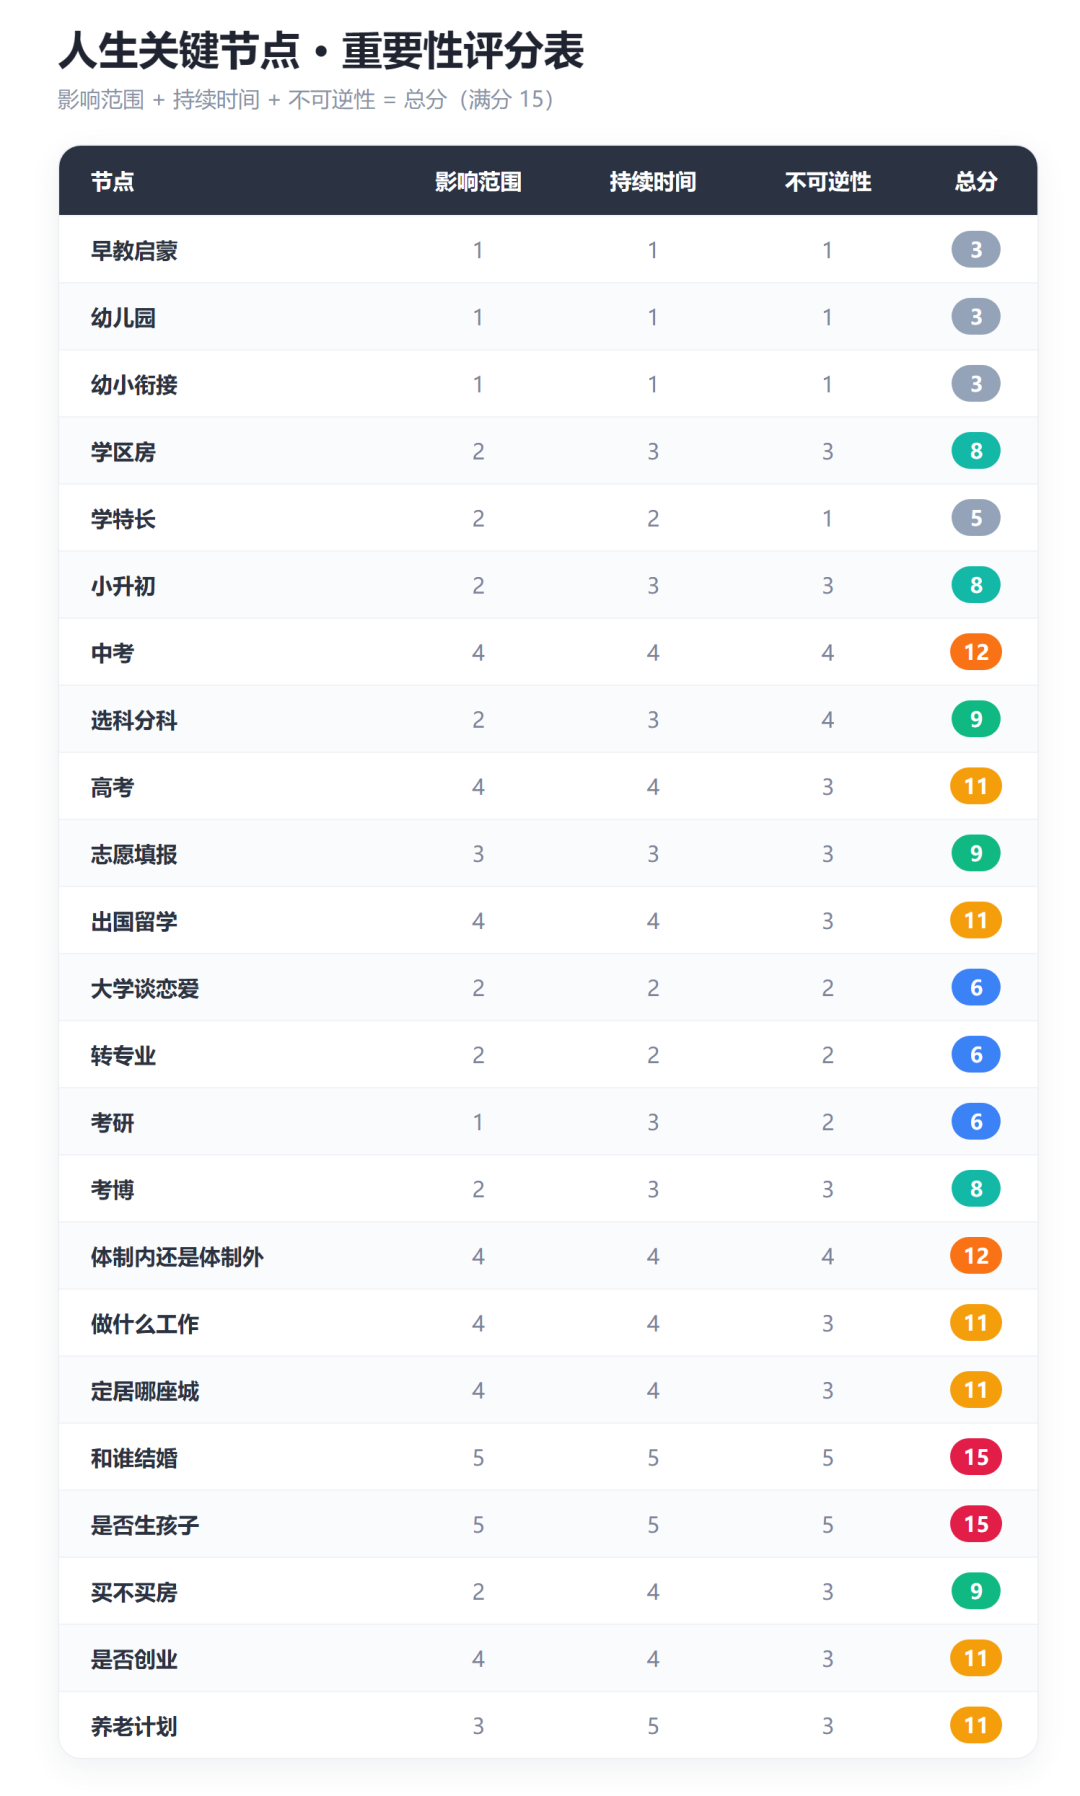Select the 做什么工作 row label

click(145, 1323)
